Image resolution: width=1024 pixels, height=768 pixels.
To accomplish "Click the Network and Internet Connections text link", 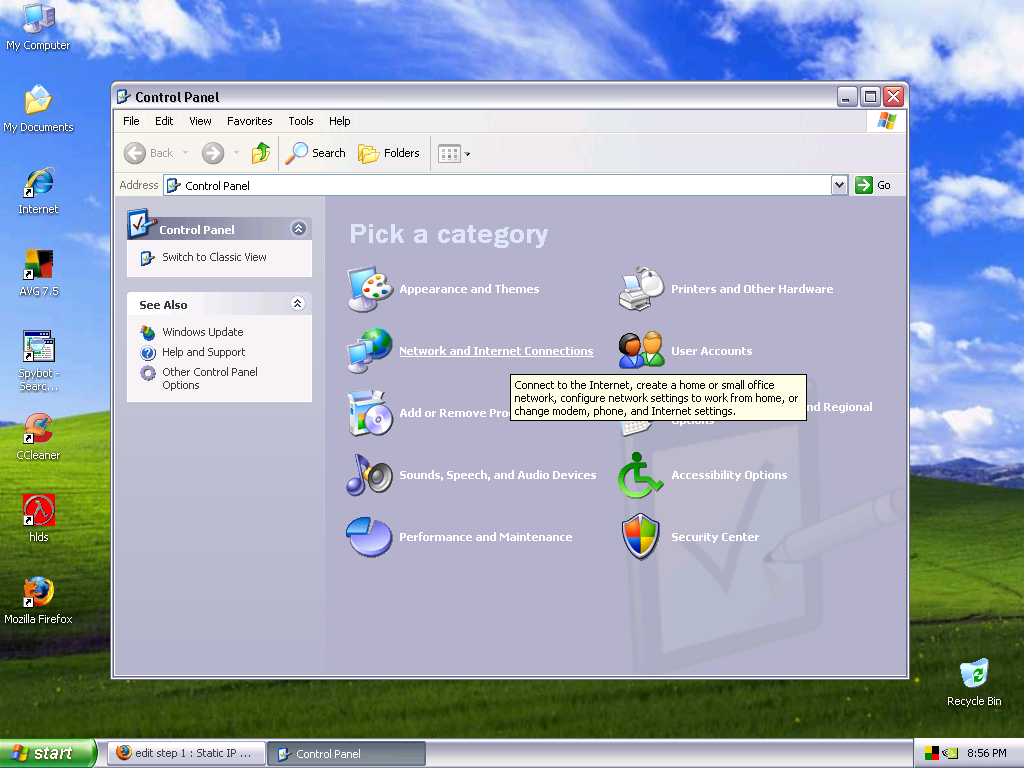I will [496, 351].
